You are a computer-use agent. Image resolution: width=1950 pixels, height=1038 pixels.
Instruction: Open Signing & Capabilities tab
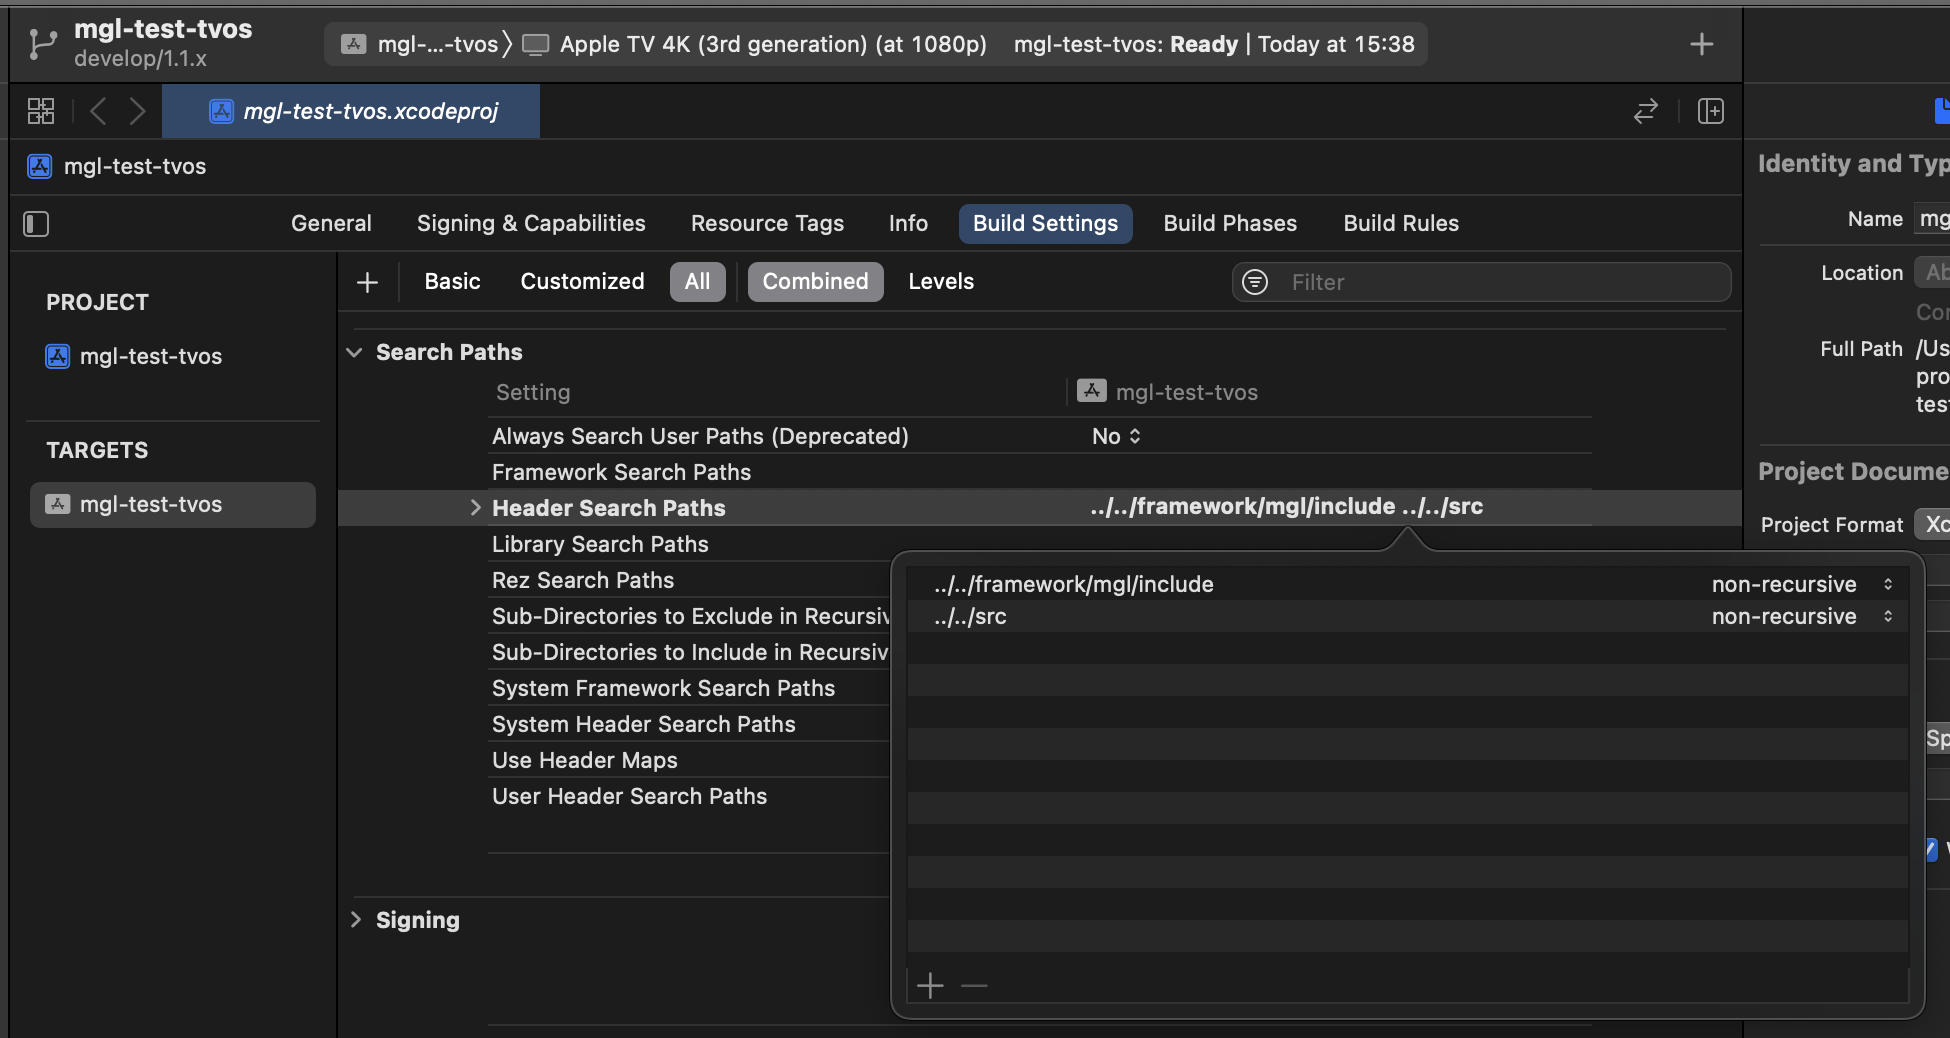point(531,223)
